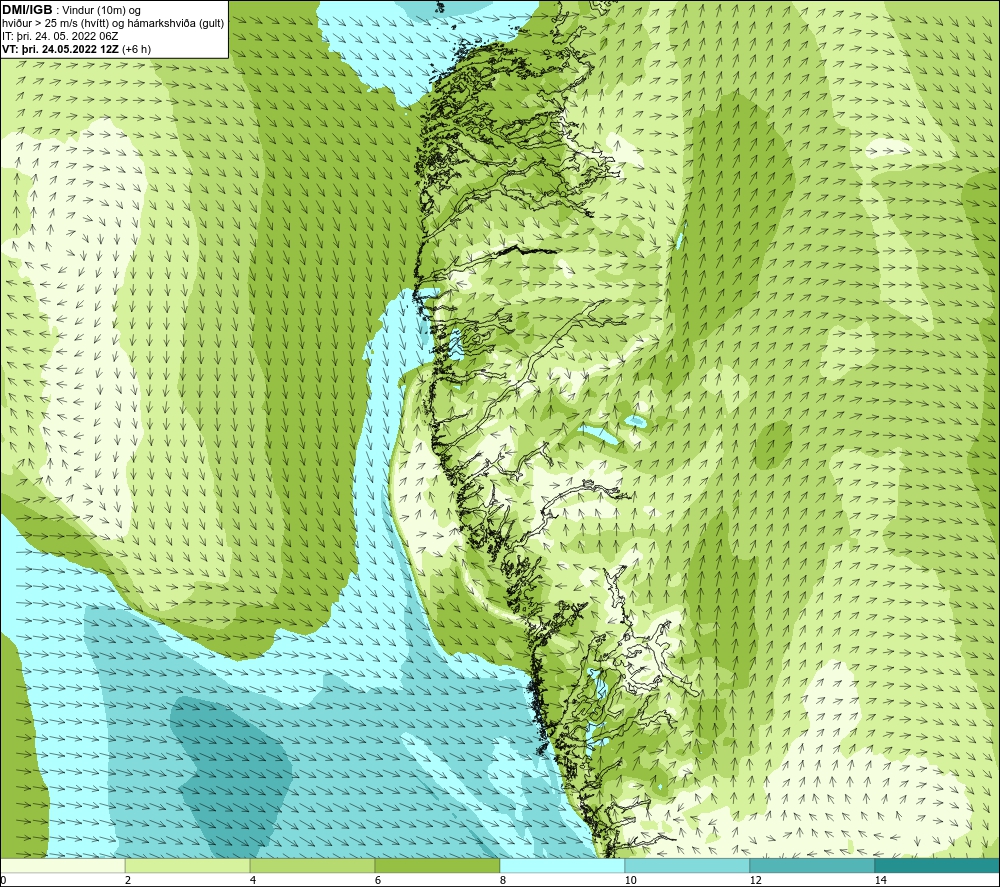Click the darkest teal legend swatch above 14

coord(937,865)
